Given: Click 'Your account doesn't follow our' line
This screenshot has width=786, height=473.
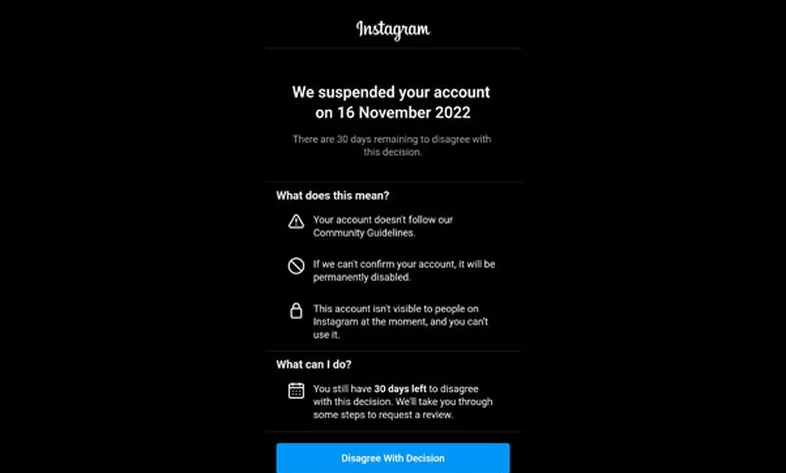Looking at the screenshot, I should 383,219.
